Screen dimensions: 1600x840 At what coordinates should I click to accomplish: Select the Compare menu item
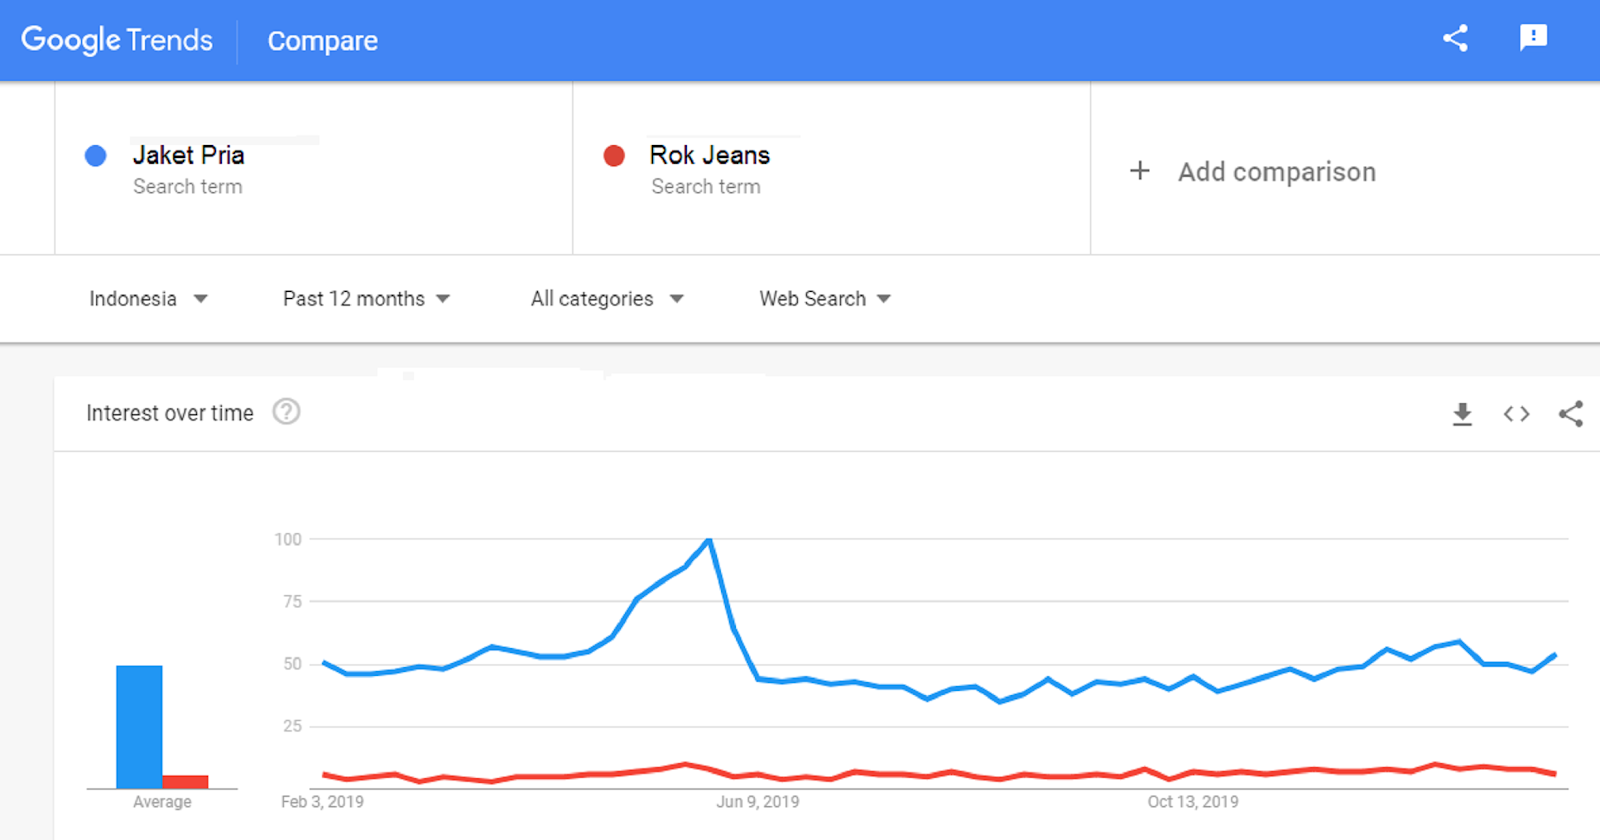(x=322, y=40)
